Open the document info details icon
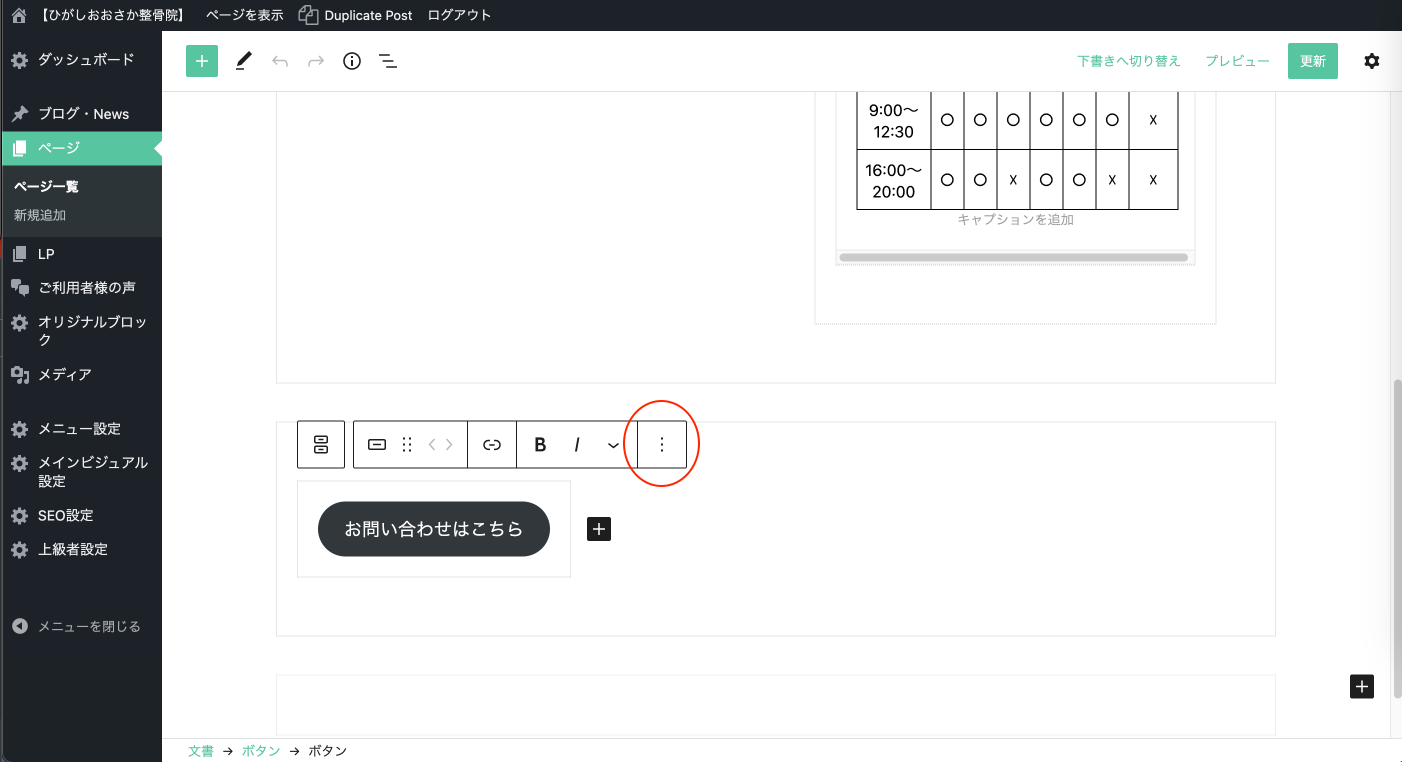 (x=352, y=61)
